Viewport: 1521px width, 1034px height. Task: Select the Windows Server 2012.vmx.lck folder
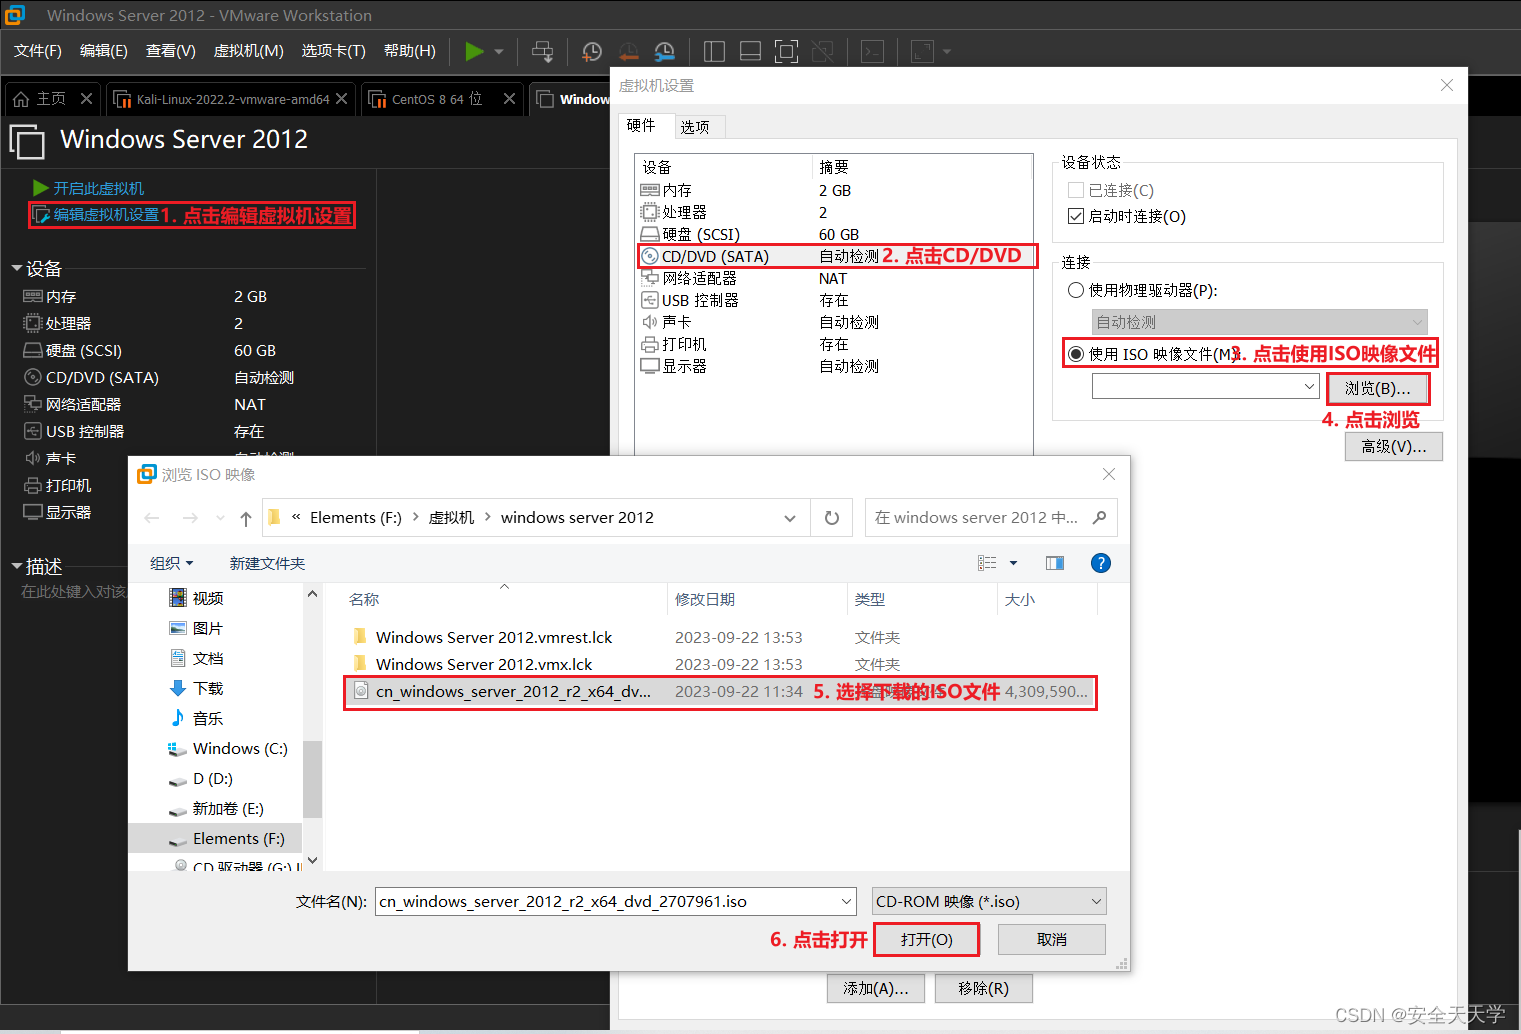(484, 664)
